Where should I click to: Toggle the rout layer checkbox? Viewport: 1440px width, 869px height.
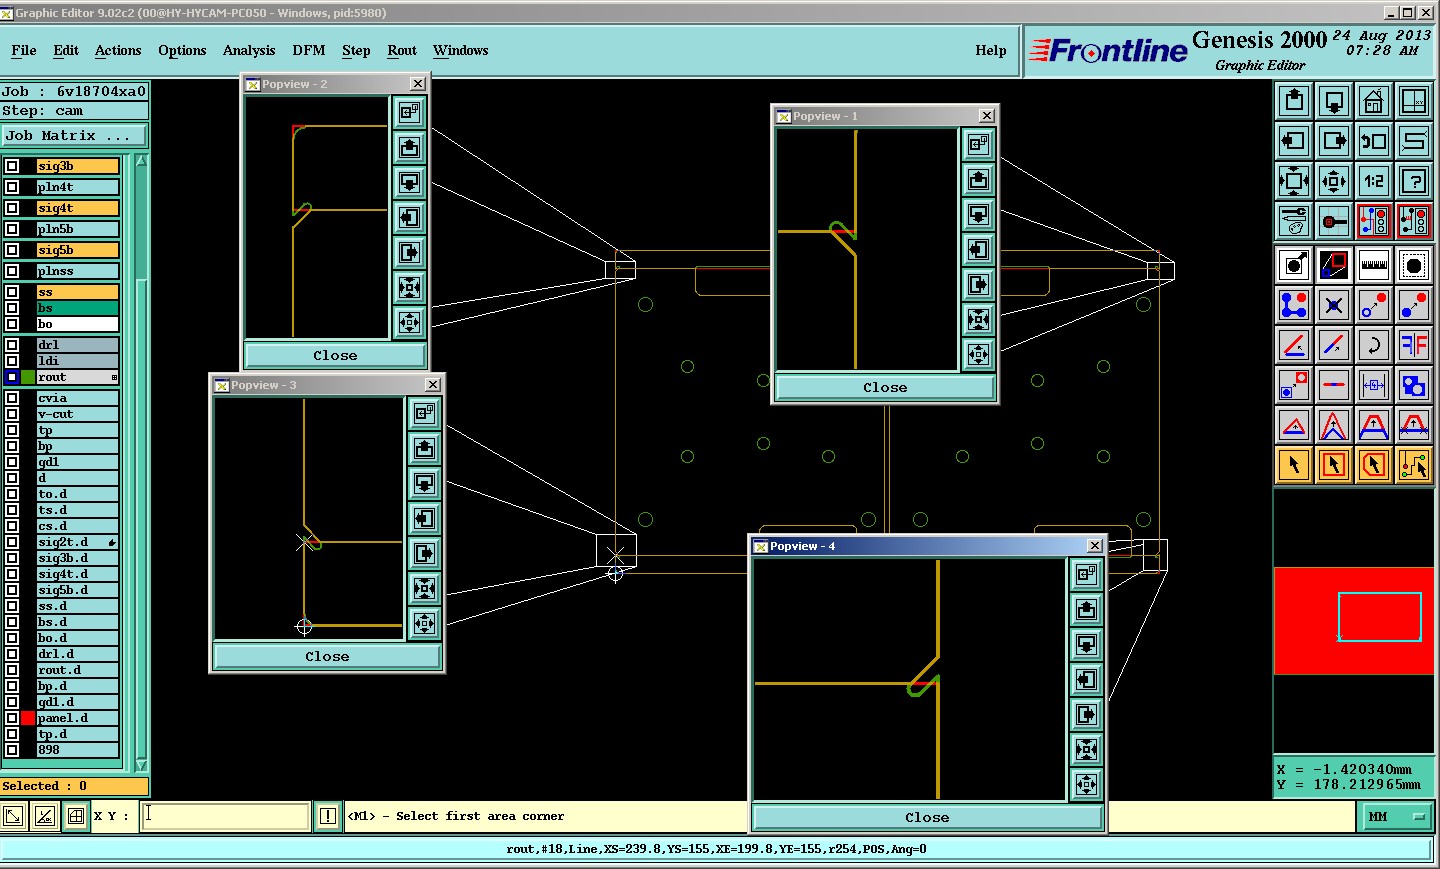click(x=12, y=377)
